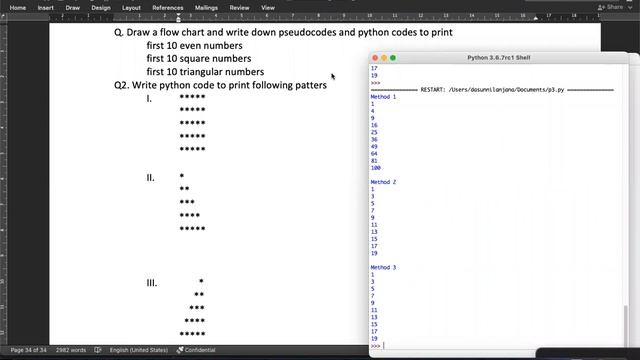
Task: Click output value 100 in shell
Action: [376, 168]
